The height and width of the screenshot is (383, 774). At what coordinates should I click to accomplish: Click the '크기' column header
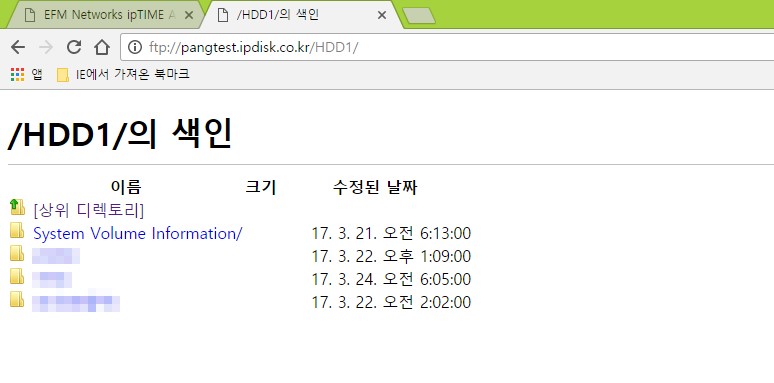pos(261,187)
